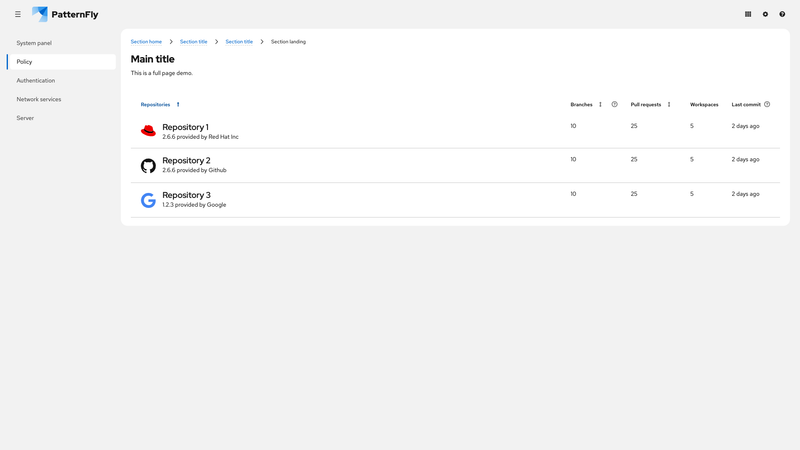This screenshot has width=800, height=450.
Task: Click the GitHub logo icon
Action: (x=148, y=165)
